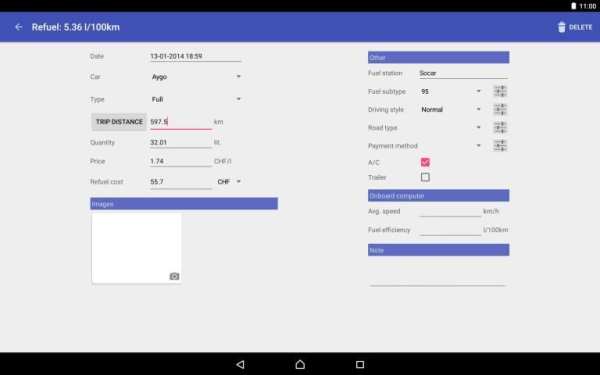This screenshot has width=600, height=375.
Task: Tap the Android recent apps square
Action: click(x=360, y=364)
